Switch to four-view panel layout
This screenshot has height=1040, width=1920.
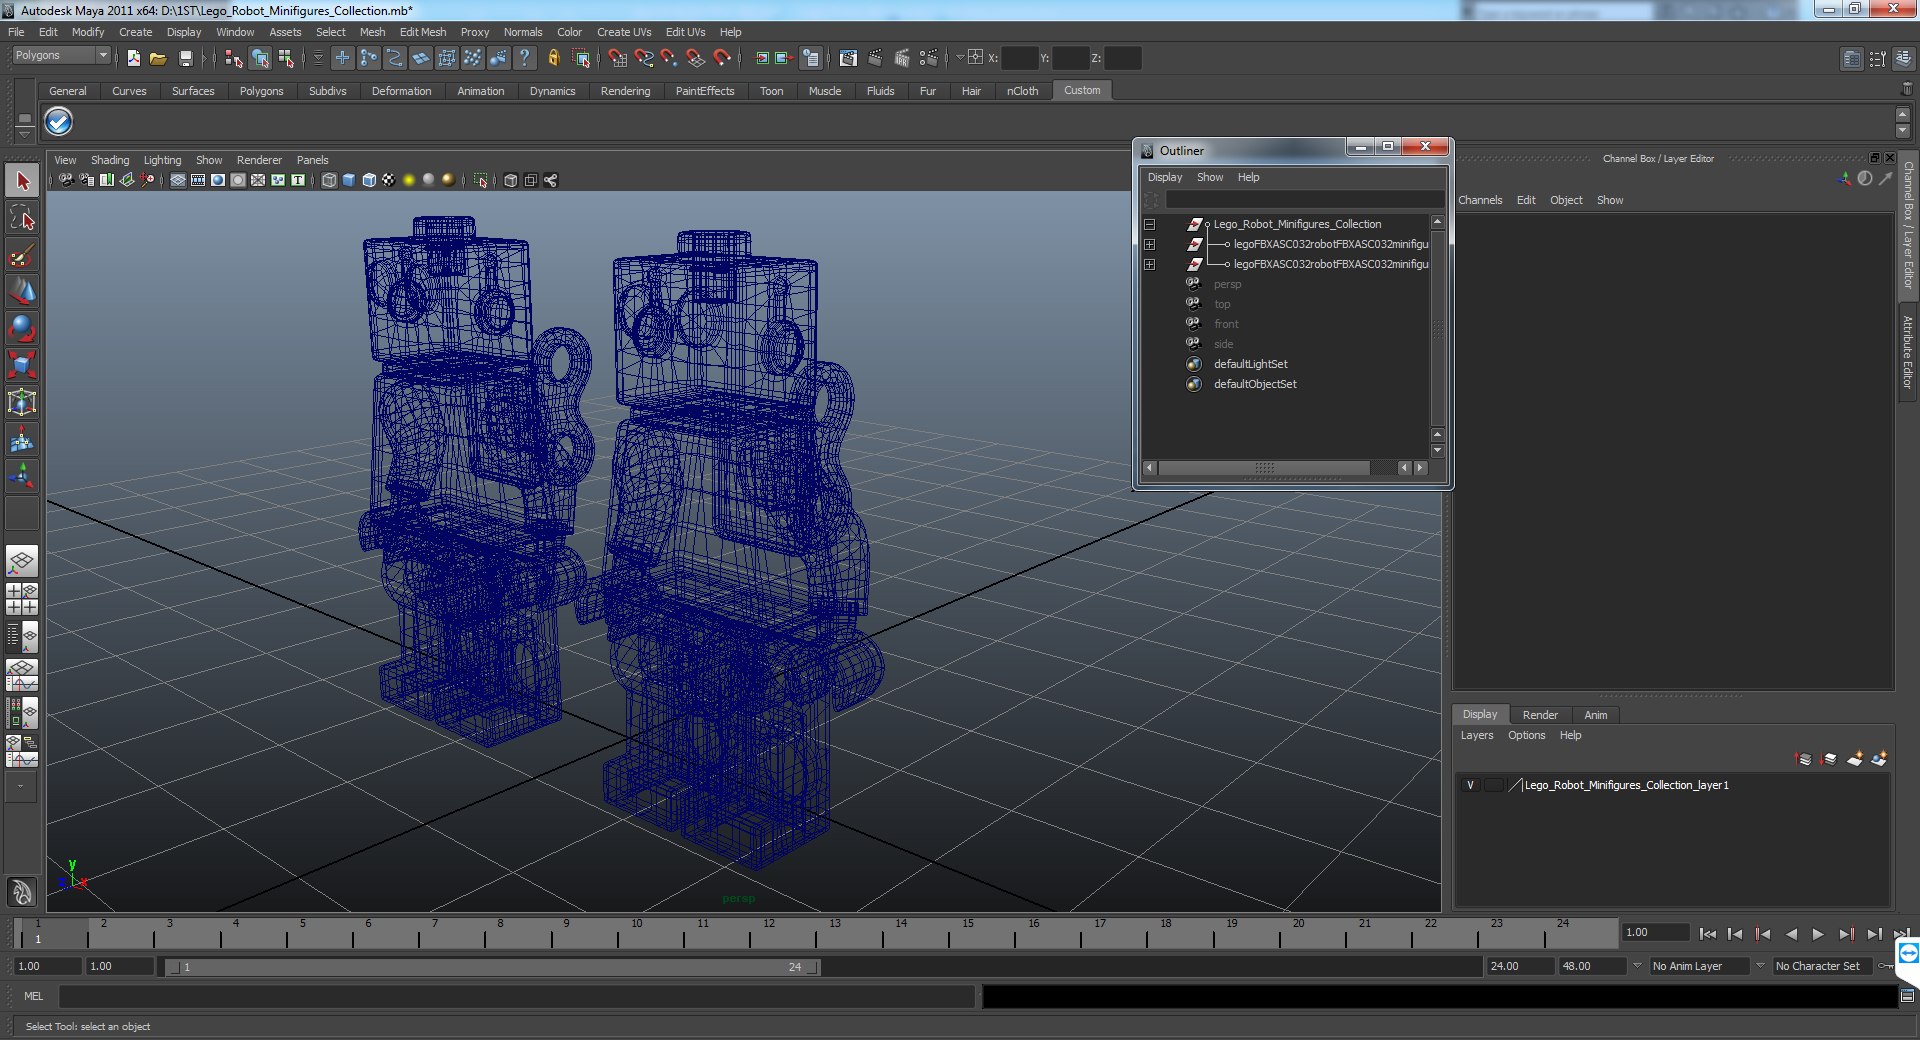[x=22, y=599]
